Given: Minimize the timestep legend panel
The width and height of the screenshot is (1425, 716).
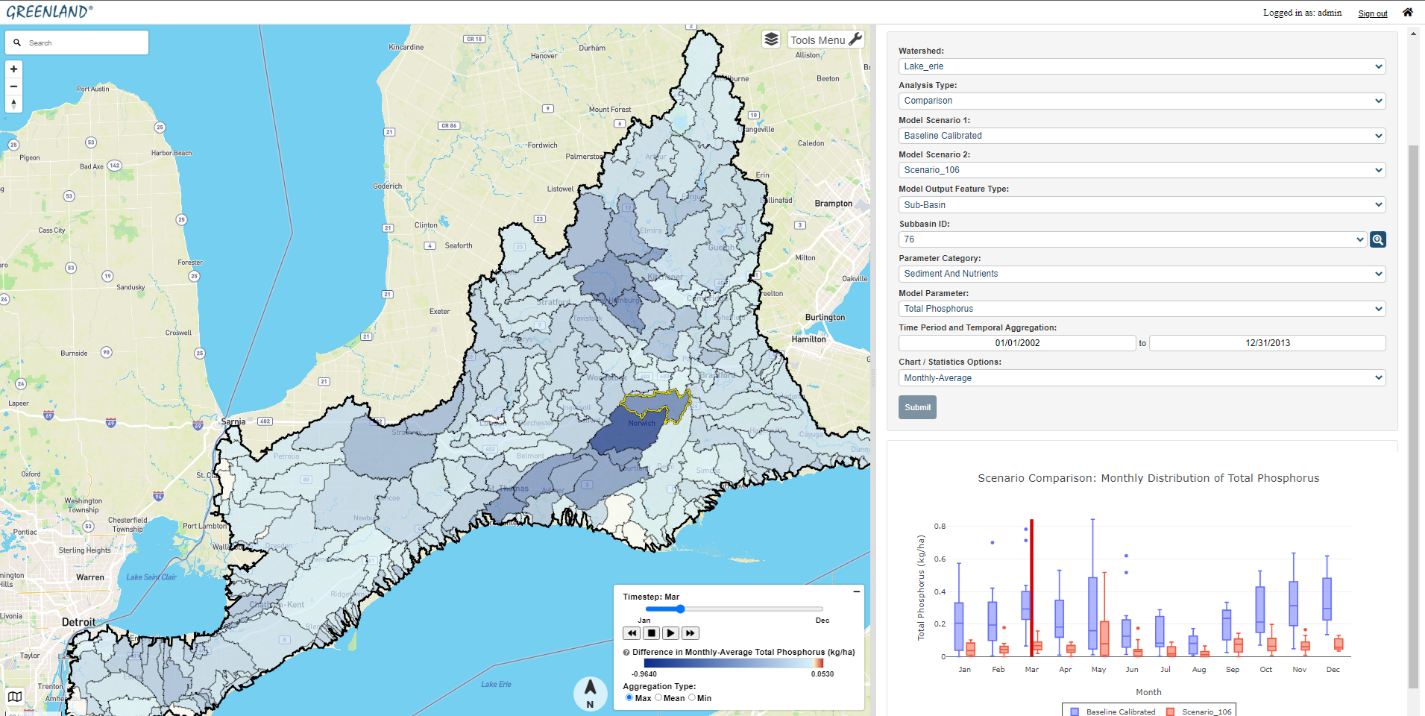Looking at the screenshot, I should [856, 592].
